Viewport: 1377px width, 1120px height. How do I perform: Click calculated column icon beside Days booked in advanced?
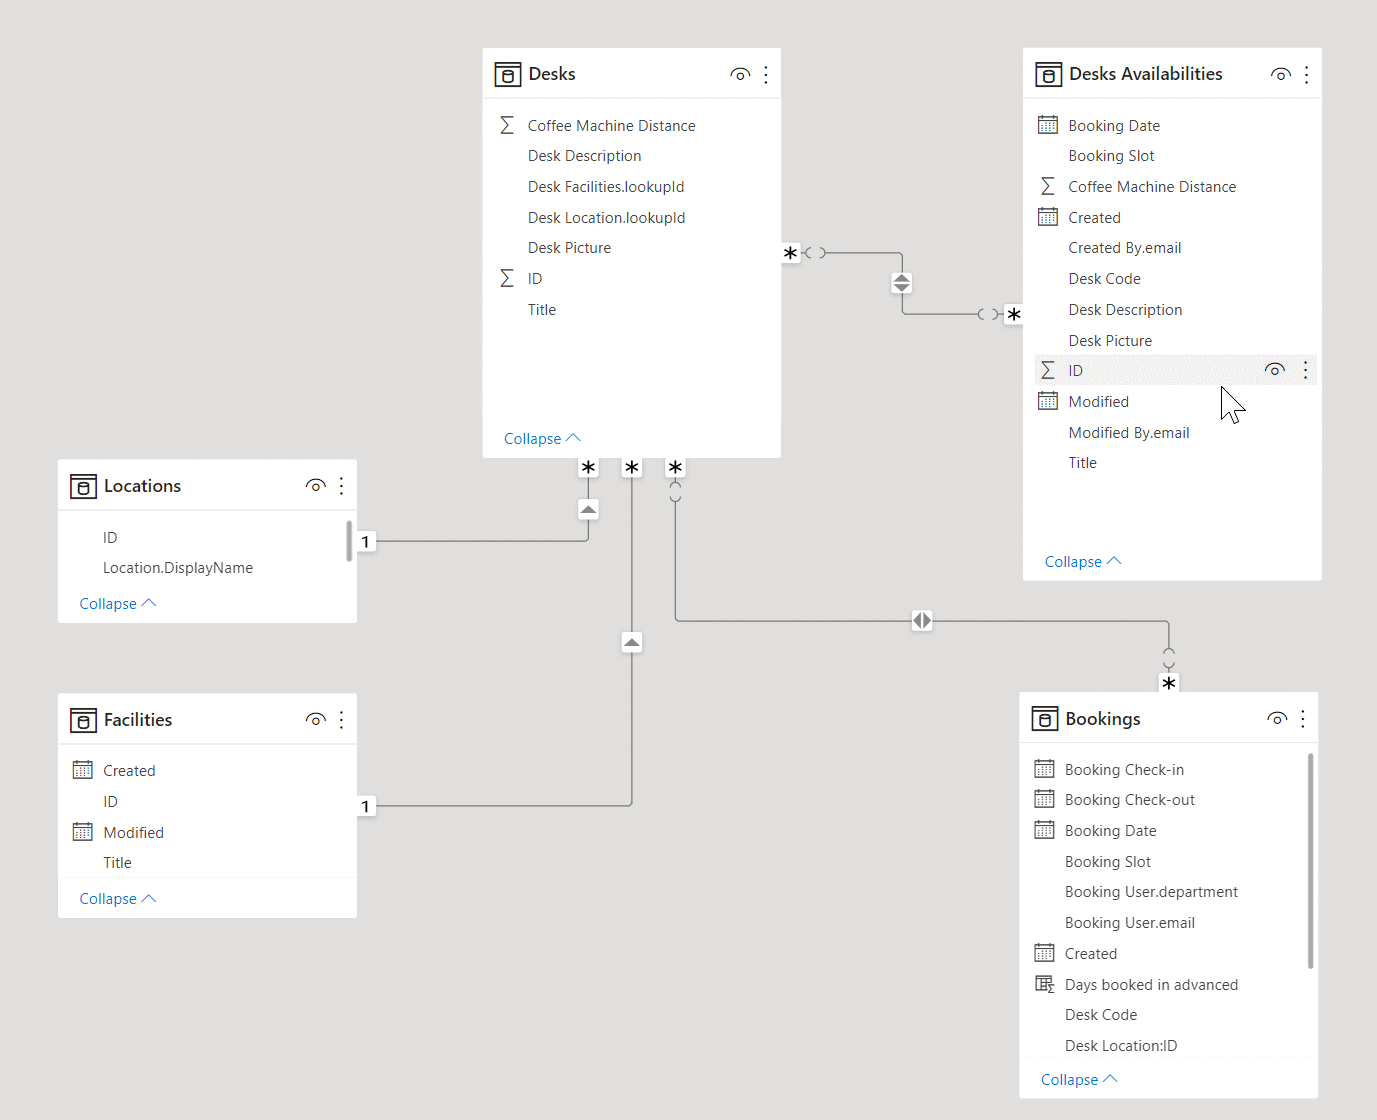(1044, 984)
